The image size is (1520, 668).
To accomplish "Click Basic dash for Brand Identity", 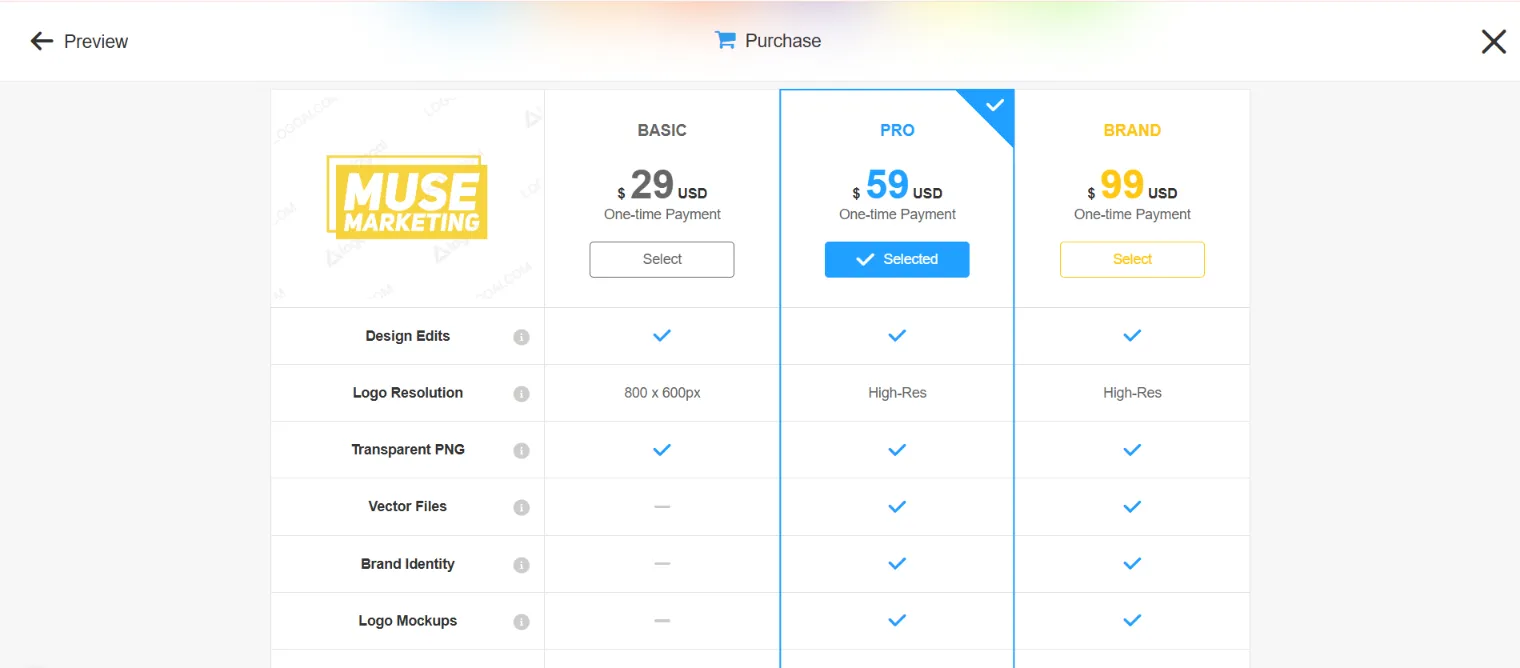I will (x=662, y=564).
